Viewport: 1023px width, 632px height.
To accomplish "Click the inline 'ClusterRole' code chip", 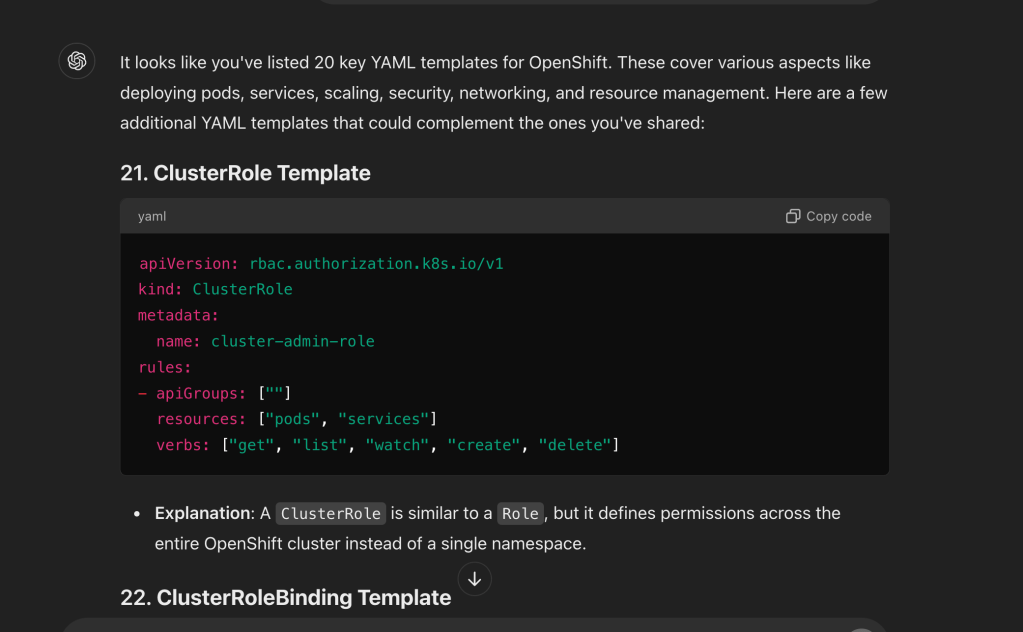I will click(x=331, y=514).
